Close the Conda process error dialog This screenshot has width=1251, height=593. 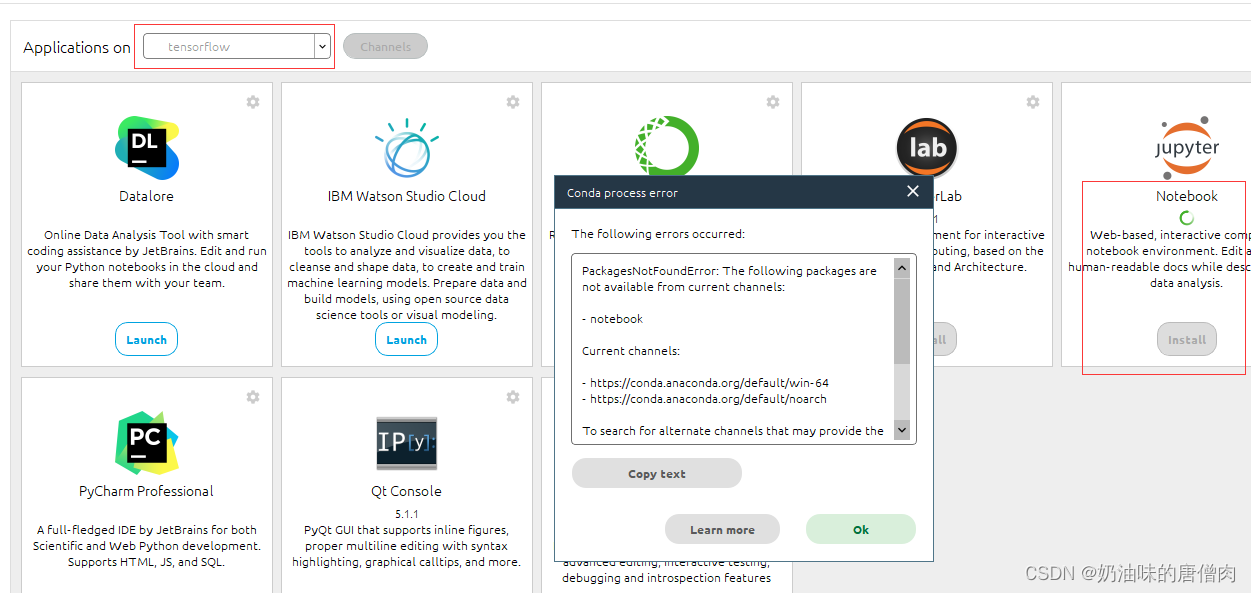tap(912, 192)
